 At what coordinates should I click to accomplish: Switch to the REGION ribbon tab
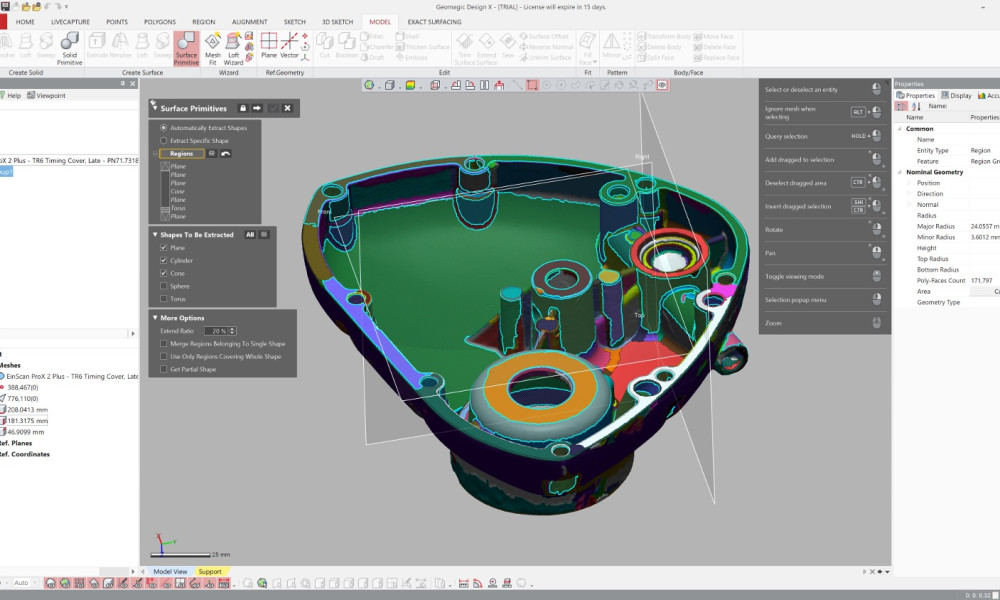click(203, 22)
